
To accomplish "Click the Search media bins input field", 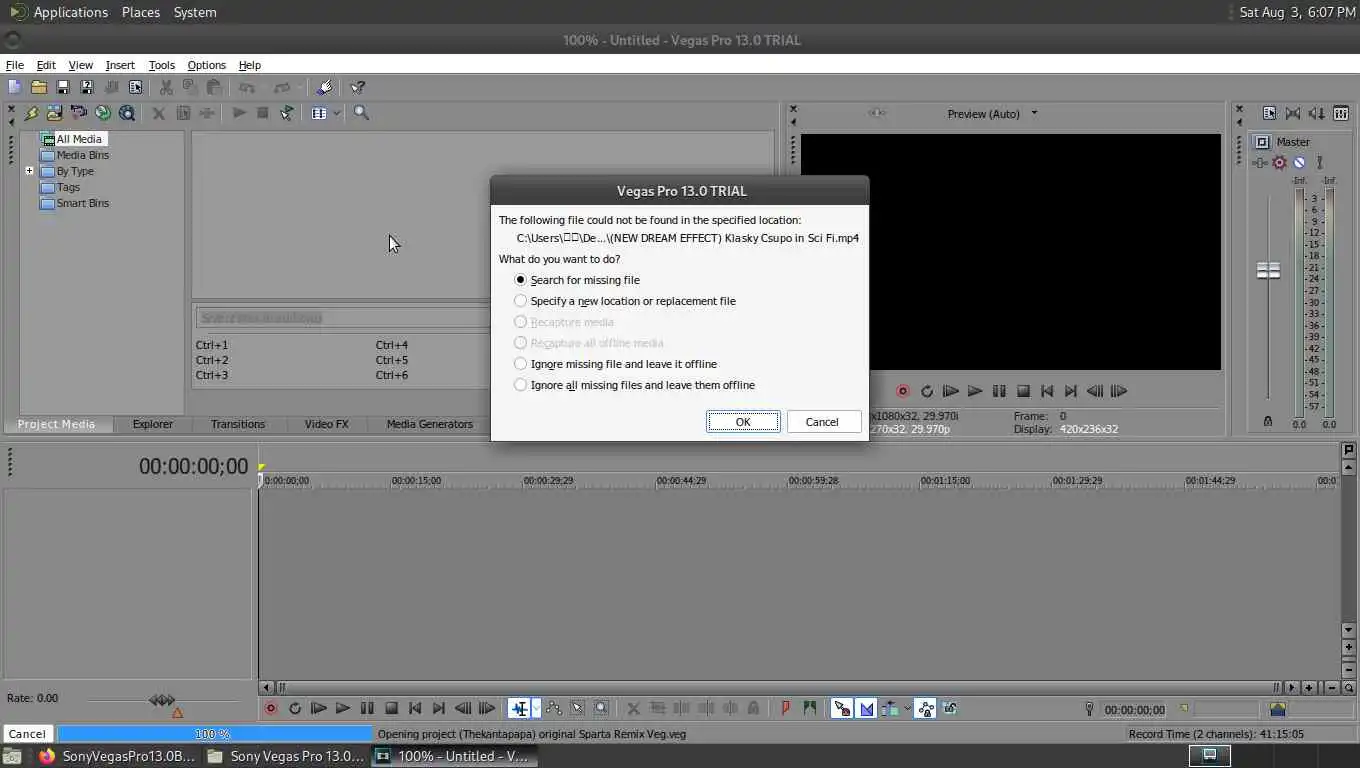I will (x=342, y=318).
